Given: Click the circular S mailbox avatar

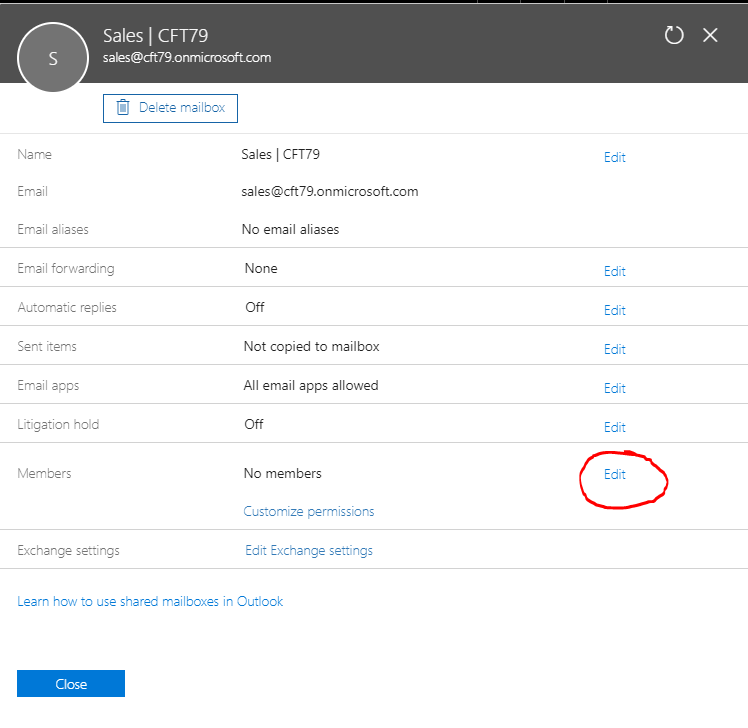Looking at the screenshot, I should pos(53,58).
